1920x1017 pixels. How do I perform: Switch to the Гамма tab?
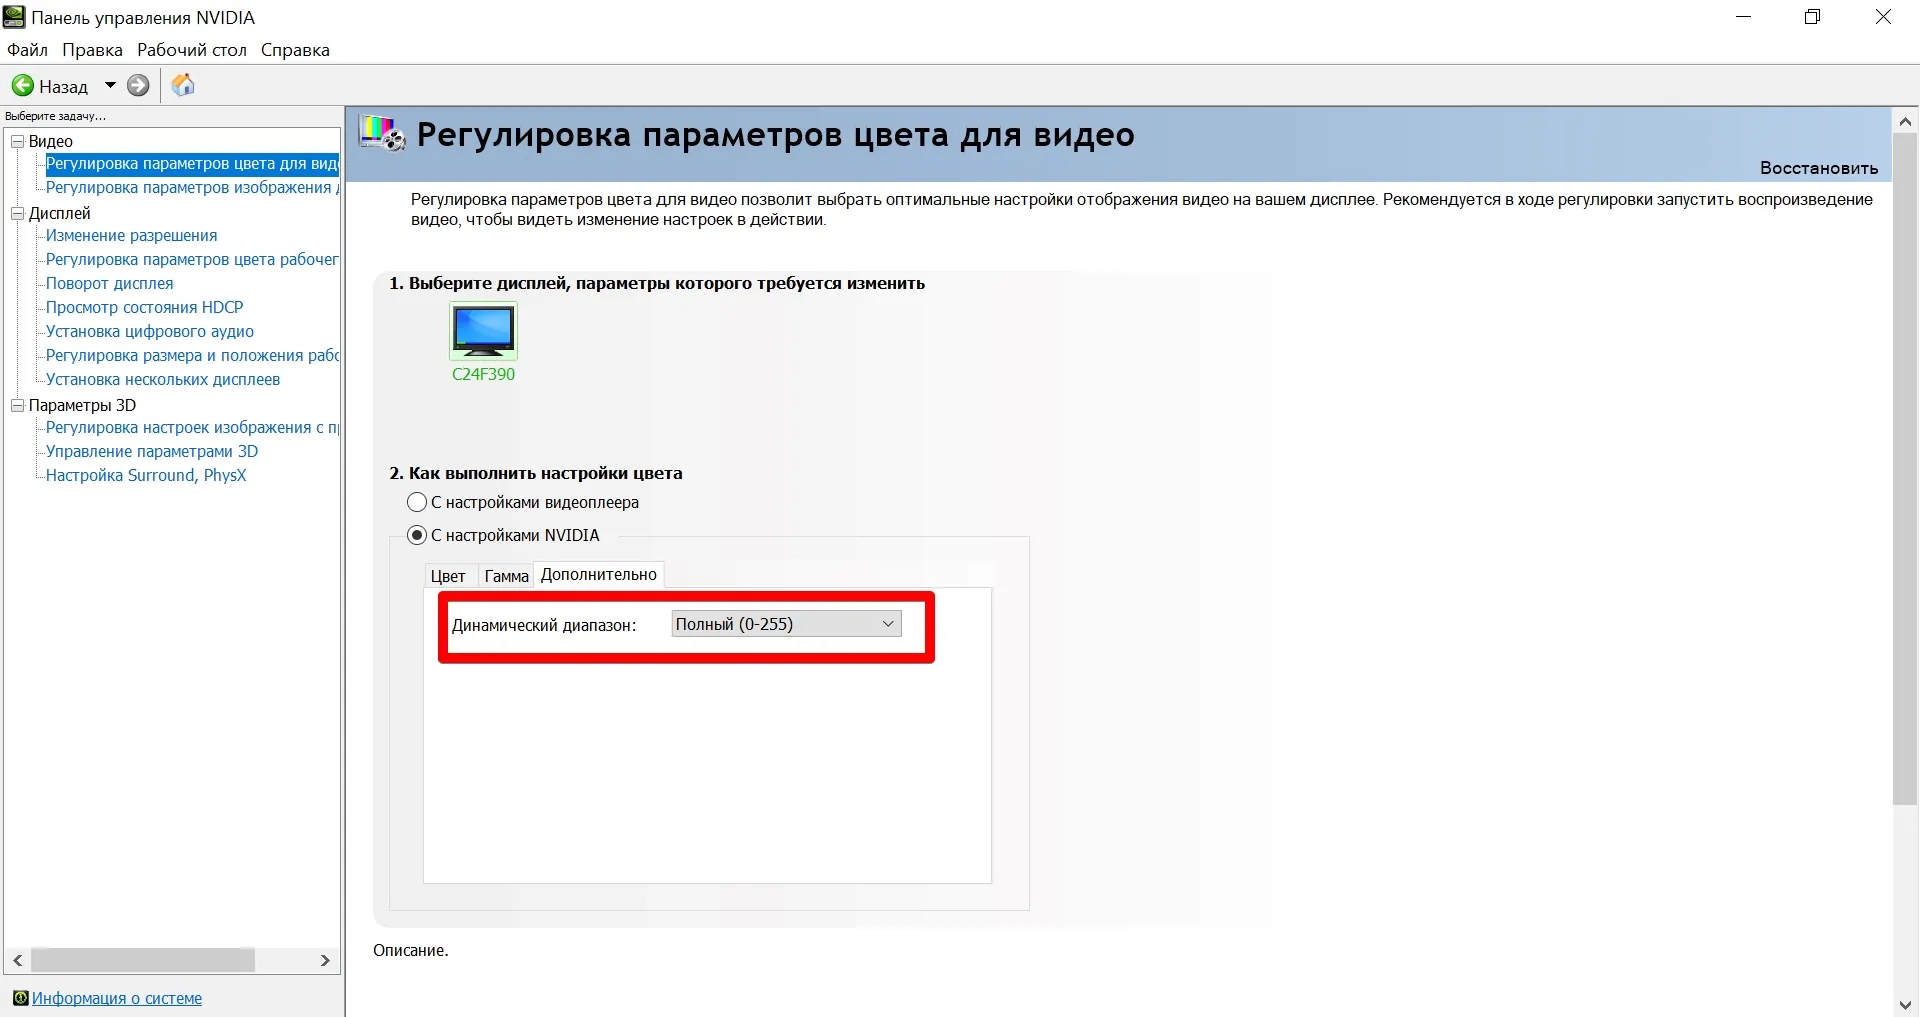tap(506, 576)
